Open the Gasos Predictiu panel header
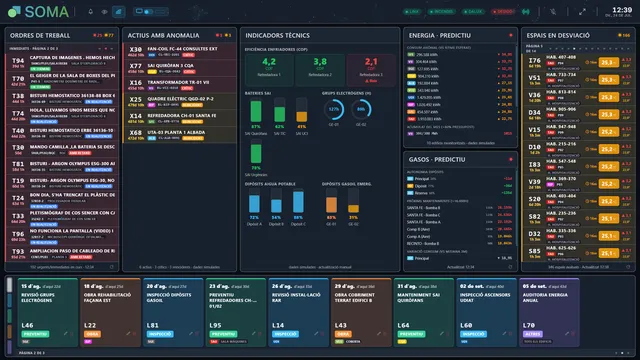 click(460, 160)
